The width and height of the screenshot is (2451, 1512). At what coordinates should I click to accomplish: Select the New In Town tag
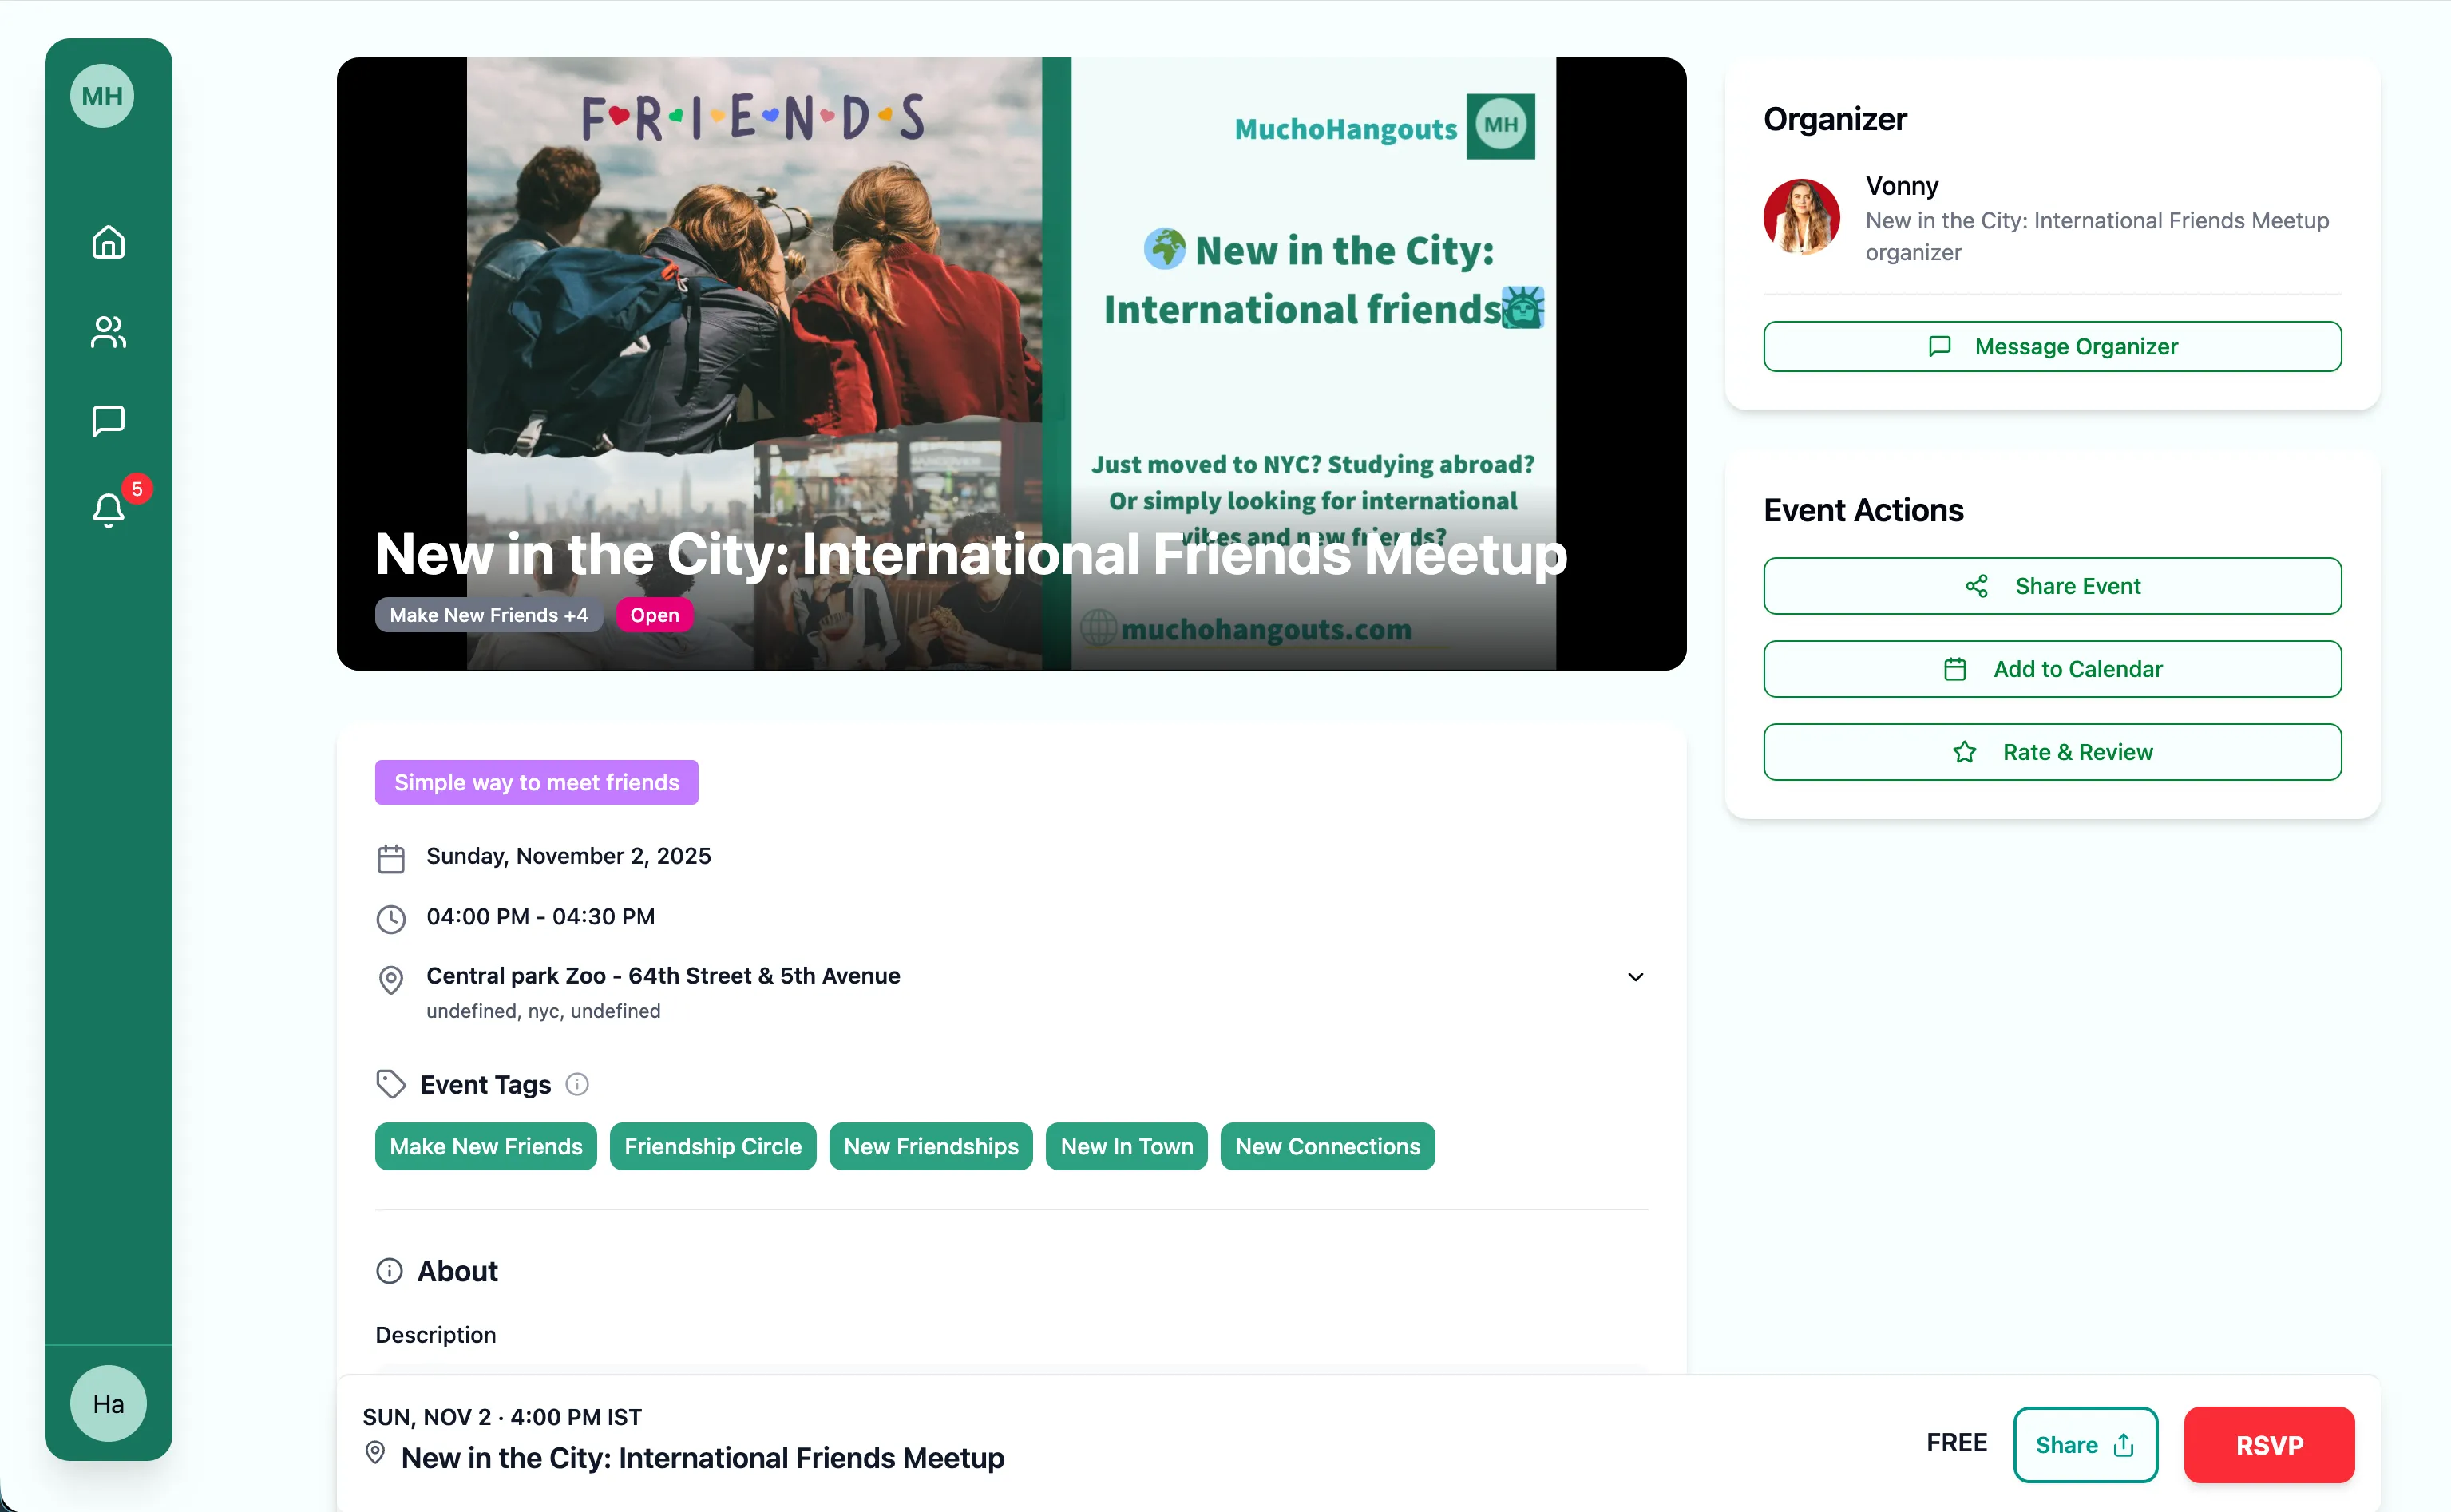click(x=1126, y=1146)
